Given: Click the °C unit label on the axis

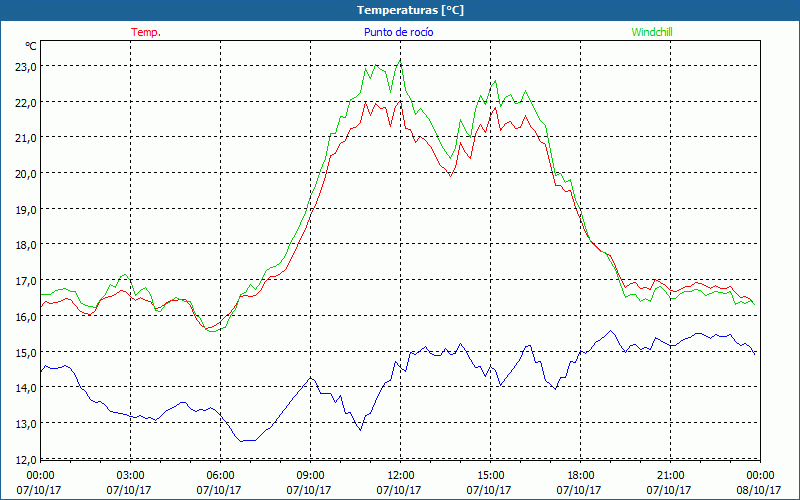Looking at the screenshot, I should (x=31, y=46).
